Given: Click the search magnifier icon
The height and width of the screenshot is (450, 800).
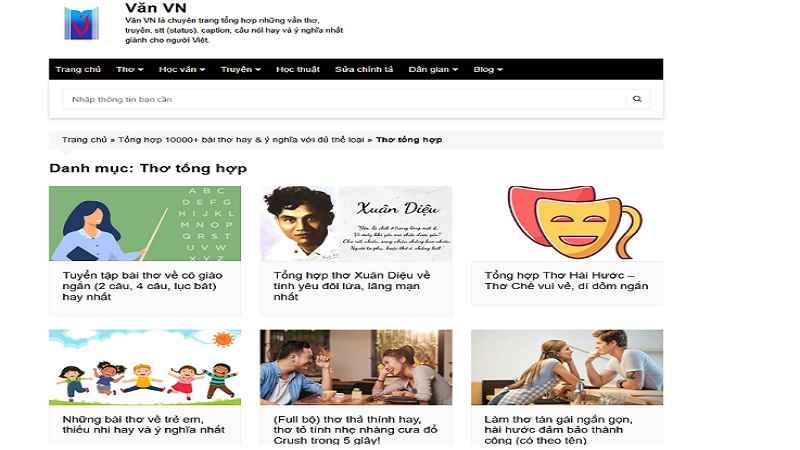Looking at the screenshot, I should tap(637, 99).
